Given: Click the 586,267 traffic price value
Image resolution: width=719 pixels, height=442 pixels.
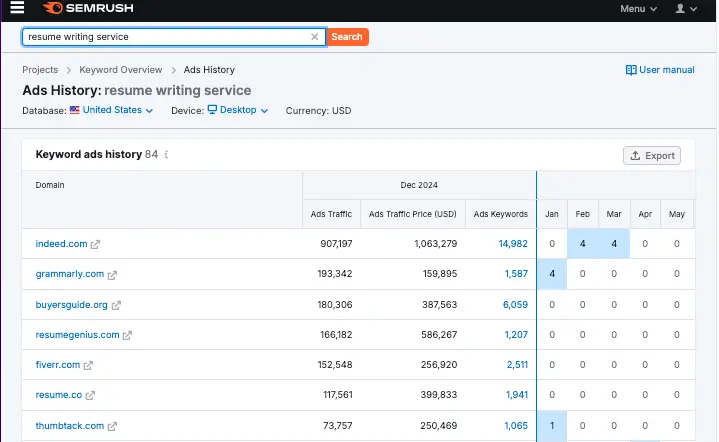Looking at the screenshot, I should click(x=439, y=335).
